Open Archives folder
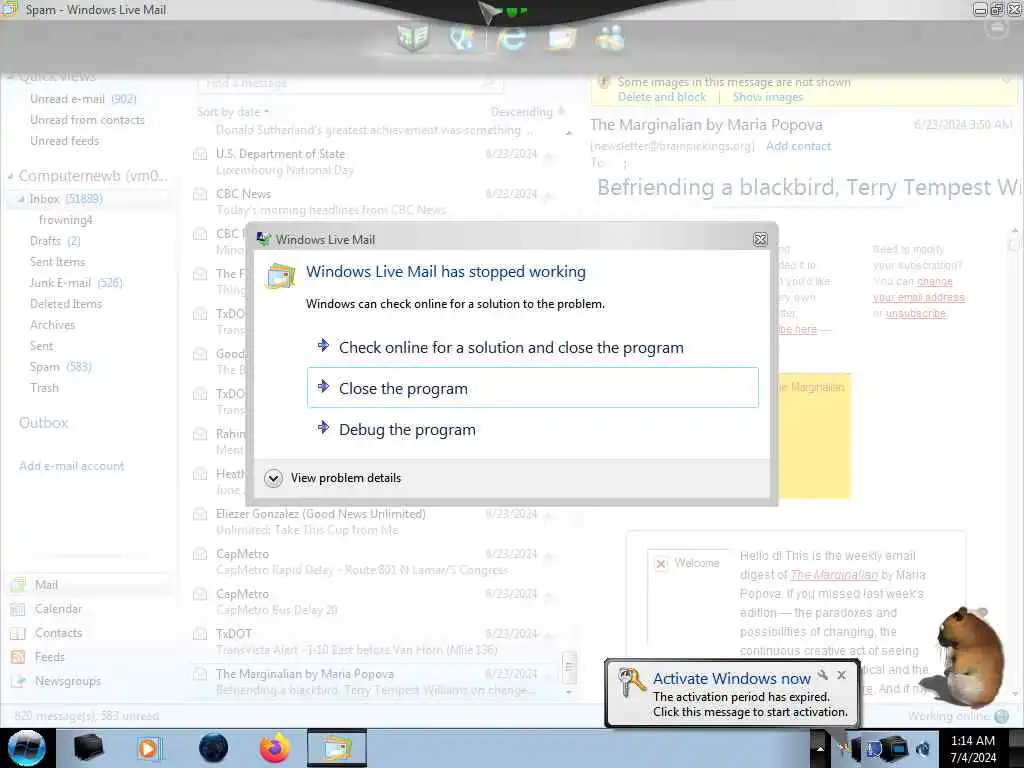The width and height of the screenshot is (1024, 768). [52, 325]
